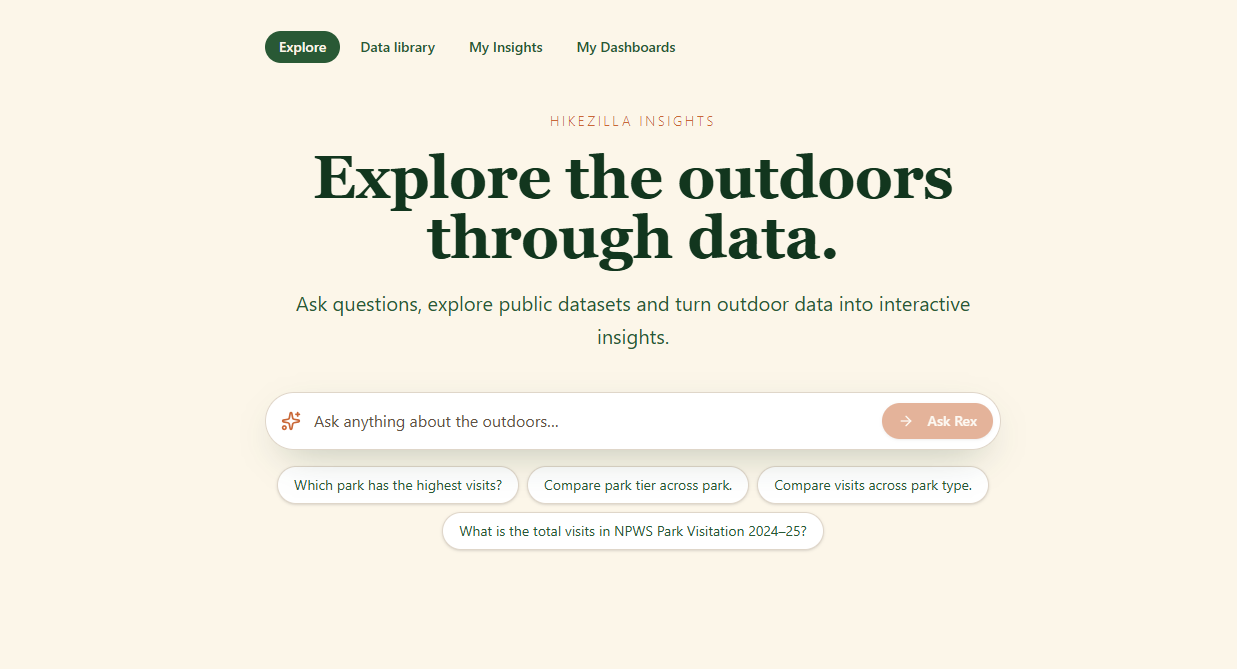
Task: Choose 'Compare park tier across park.' suggestion
Action: (x=638, y=485)
